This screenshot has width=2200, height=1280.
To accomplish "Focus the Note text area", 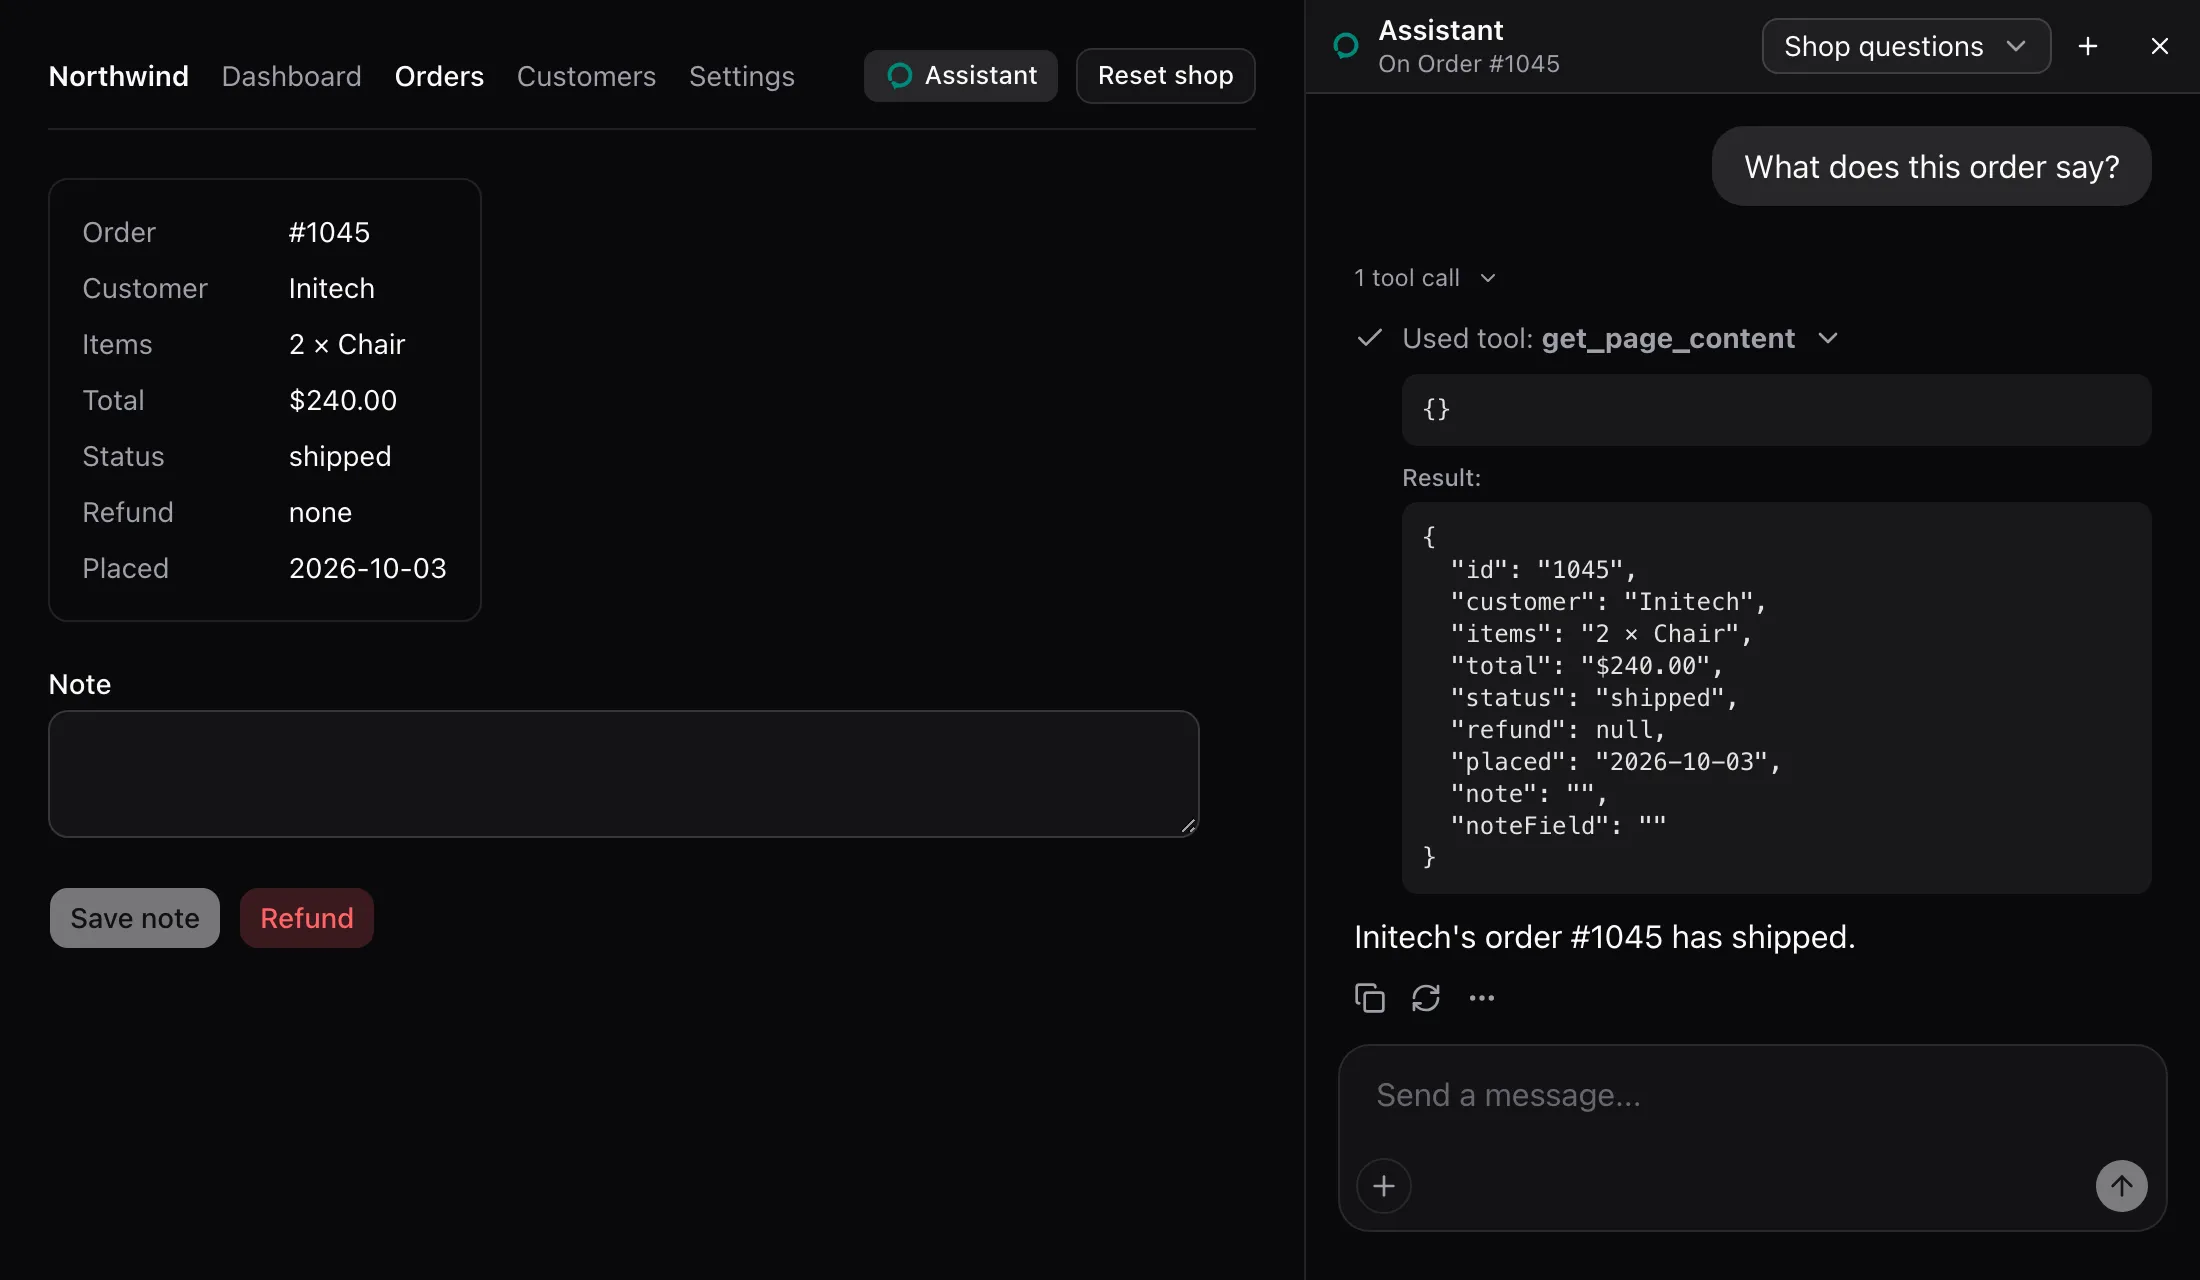I will point(624,774).
